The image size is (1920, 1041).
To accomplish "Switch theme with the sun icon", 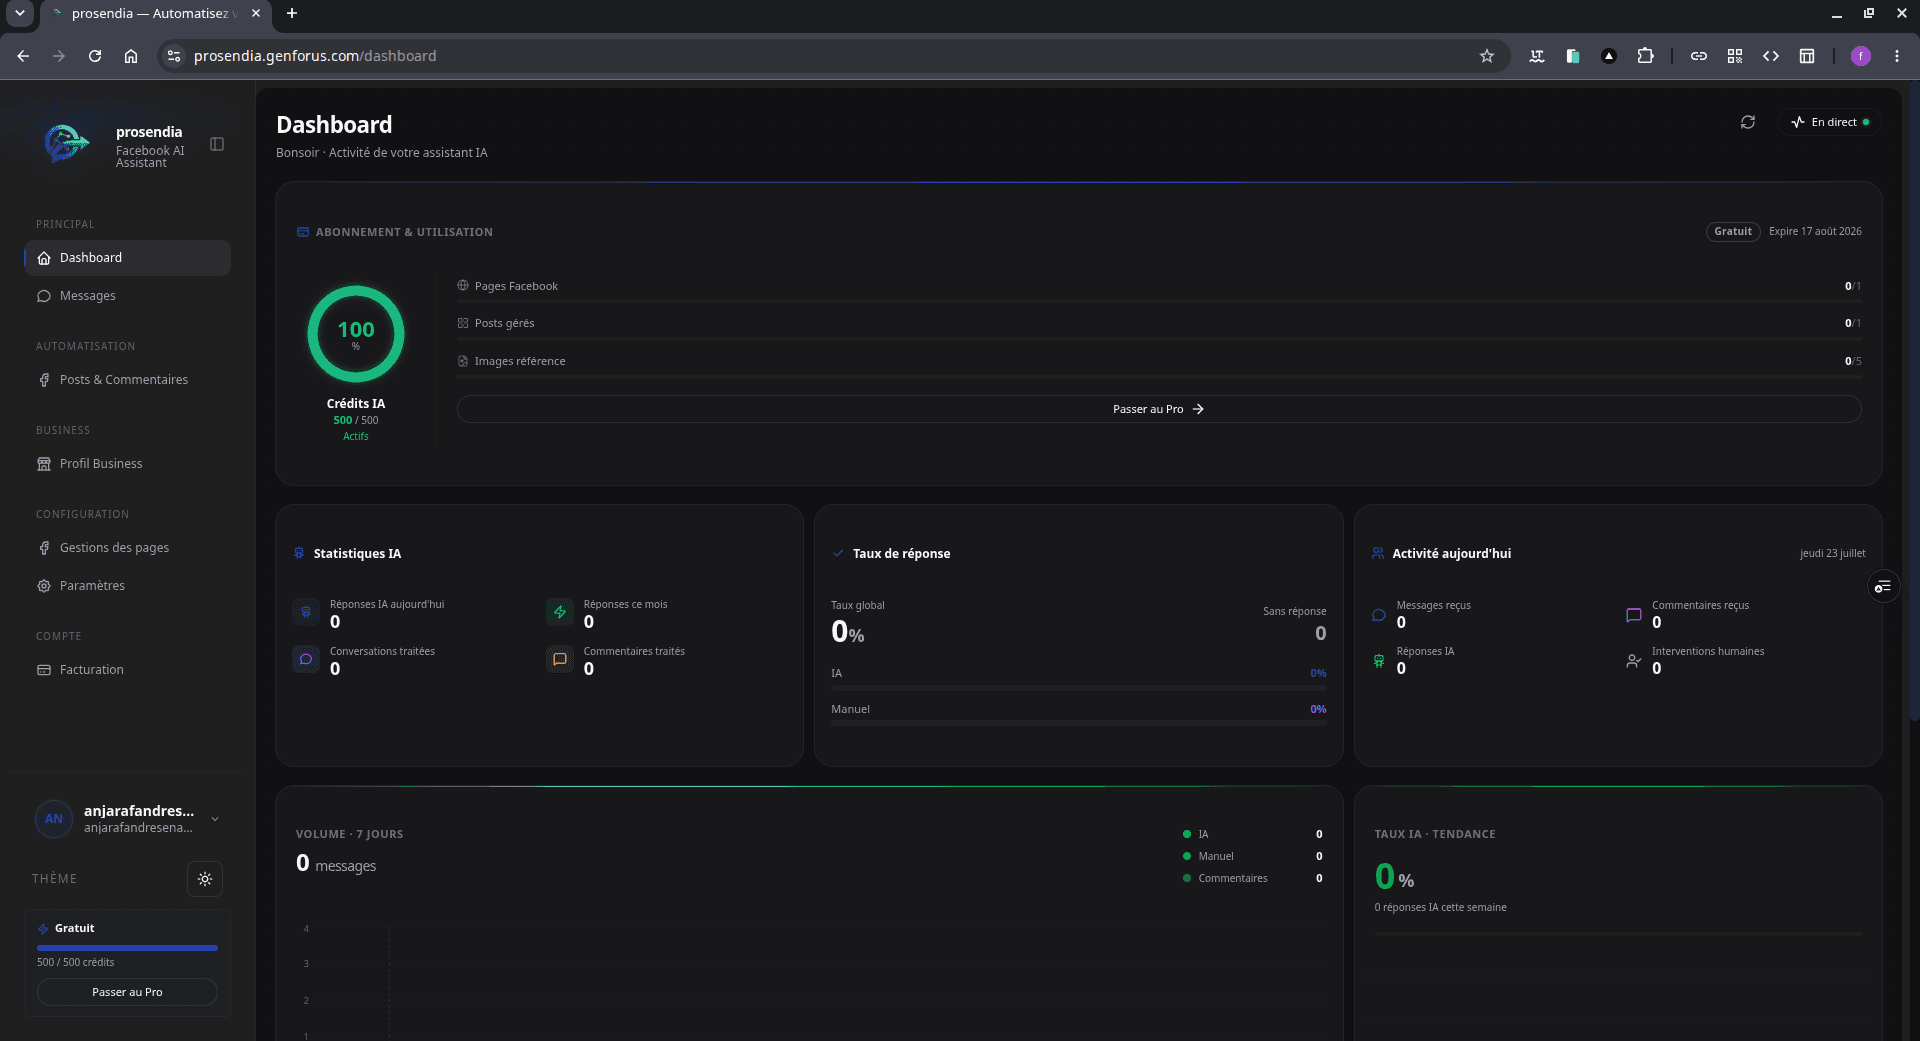I will [205, 879].
